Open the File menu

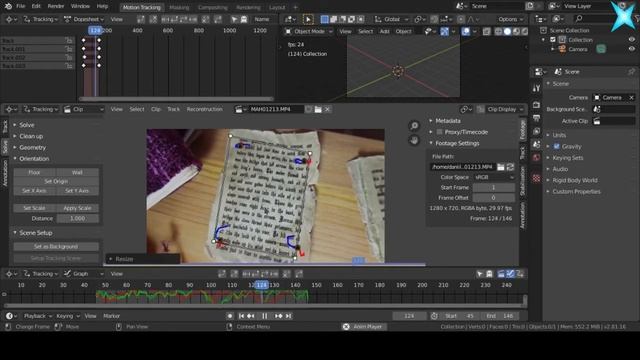coord(20,7)
